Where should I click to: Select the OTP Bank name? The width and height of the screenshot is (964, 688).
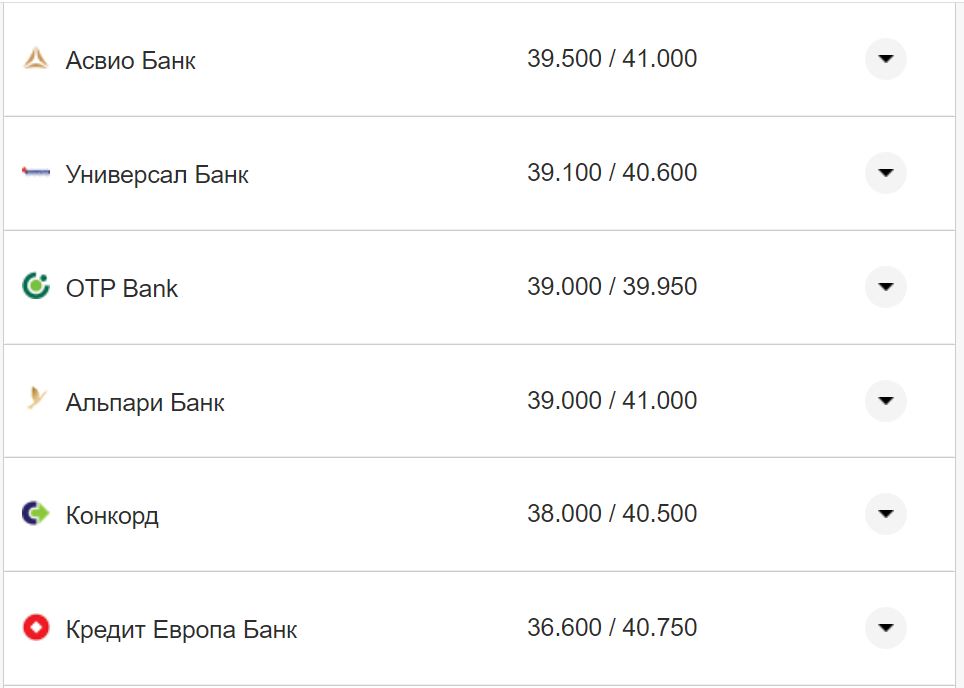122,289
